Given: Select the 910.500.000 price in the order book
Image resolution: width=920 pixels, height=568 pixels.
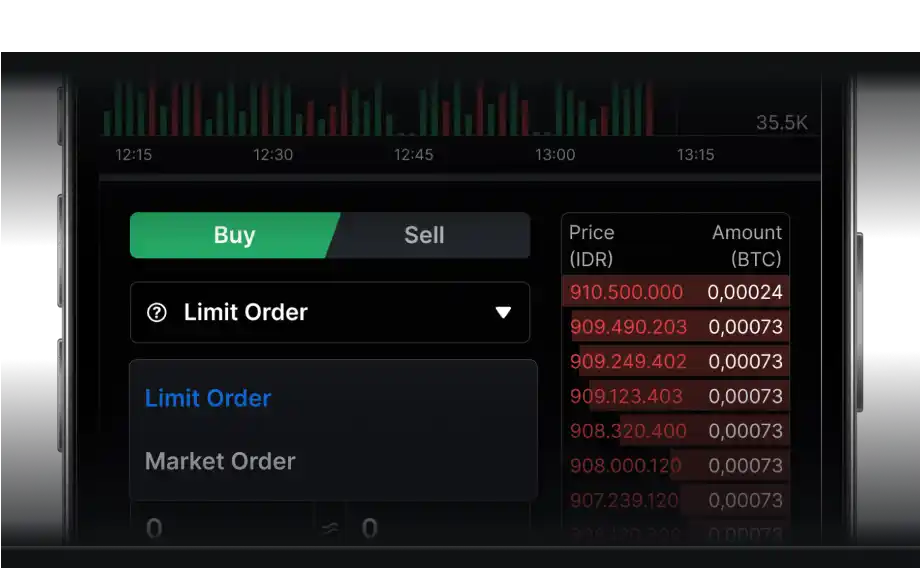Looking at the screenshot, I should tap(626, 292).
